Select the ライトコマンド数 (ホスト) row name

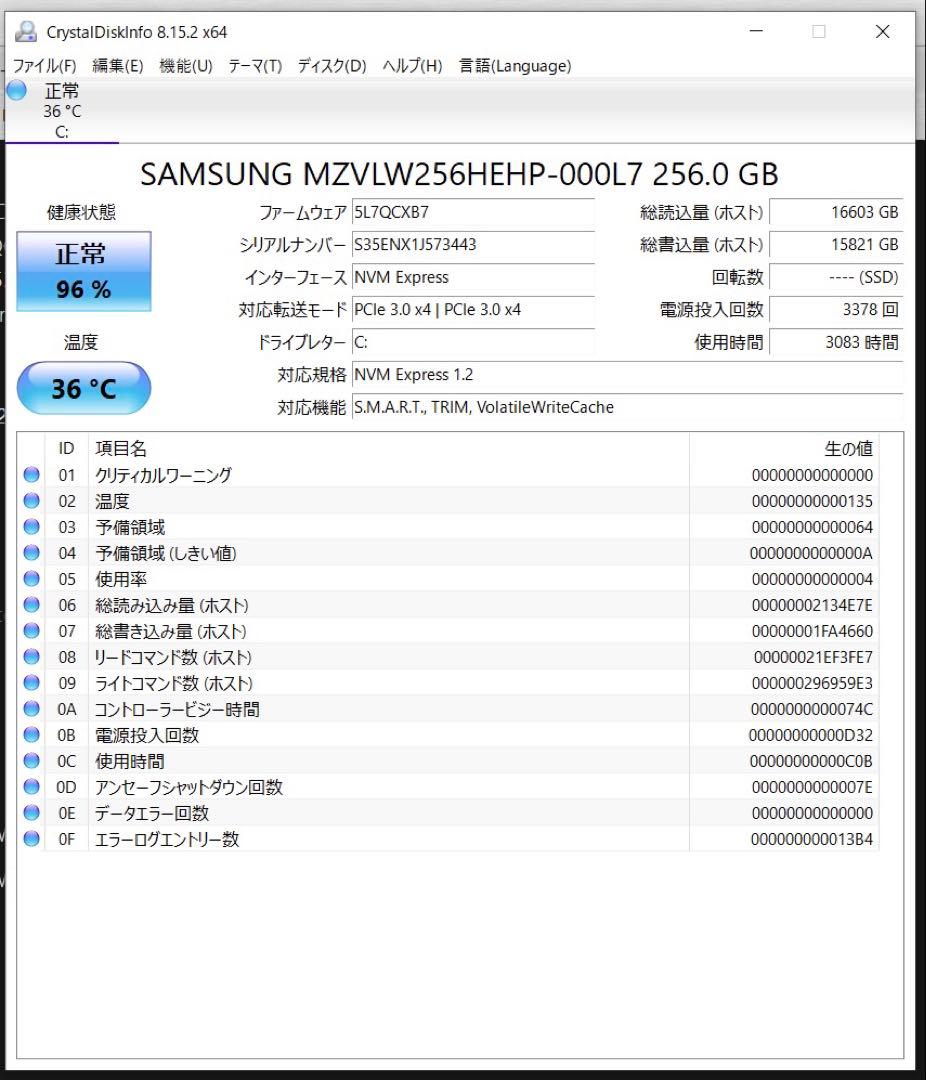[174, 683]
